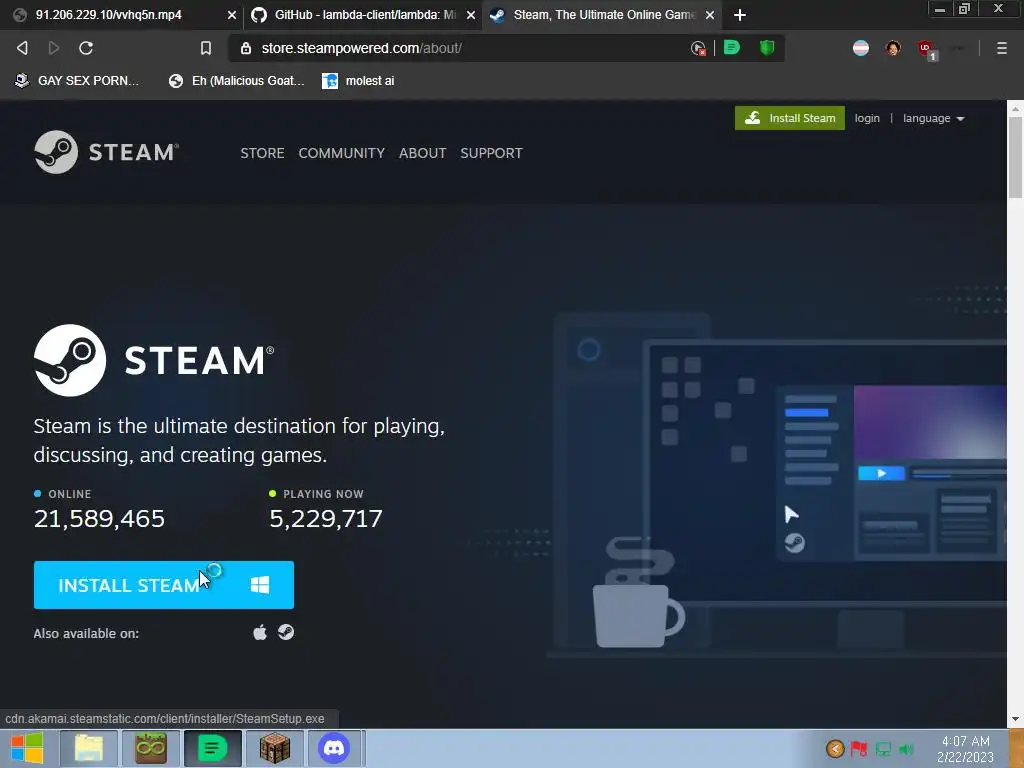Choose the Apple macOS download icon
The image size is (1024, 768).
coord(260,632)
